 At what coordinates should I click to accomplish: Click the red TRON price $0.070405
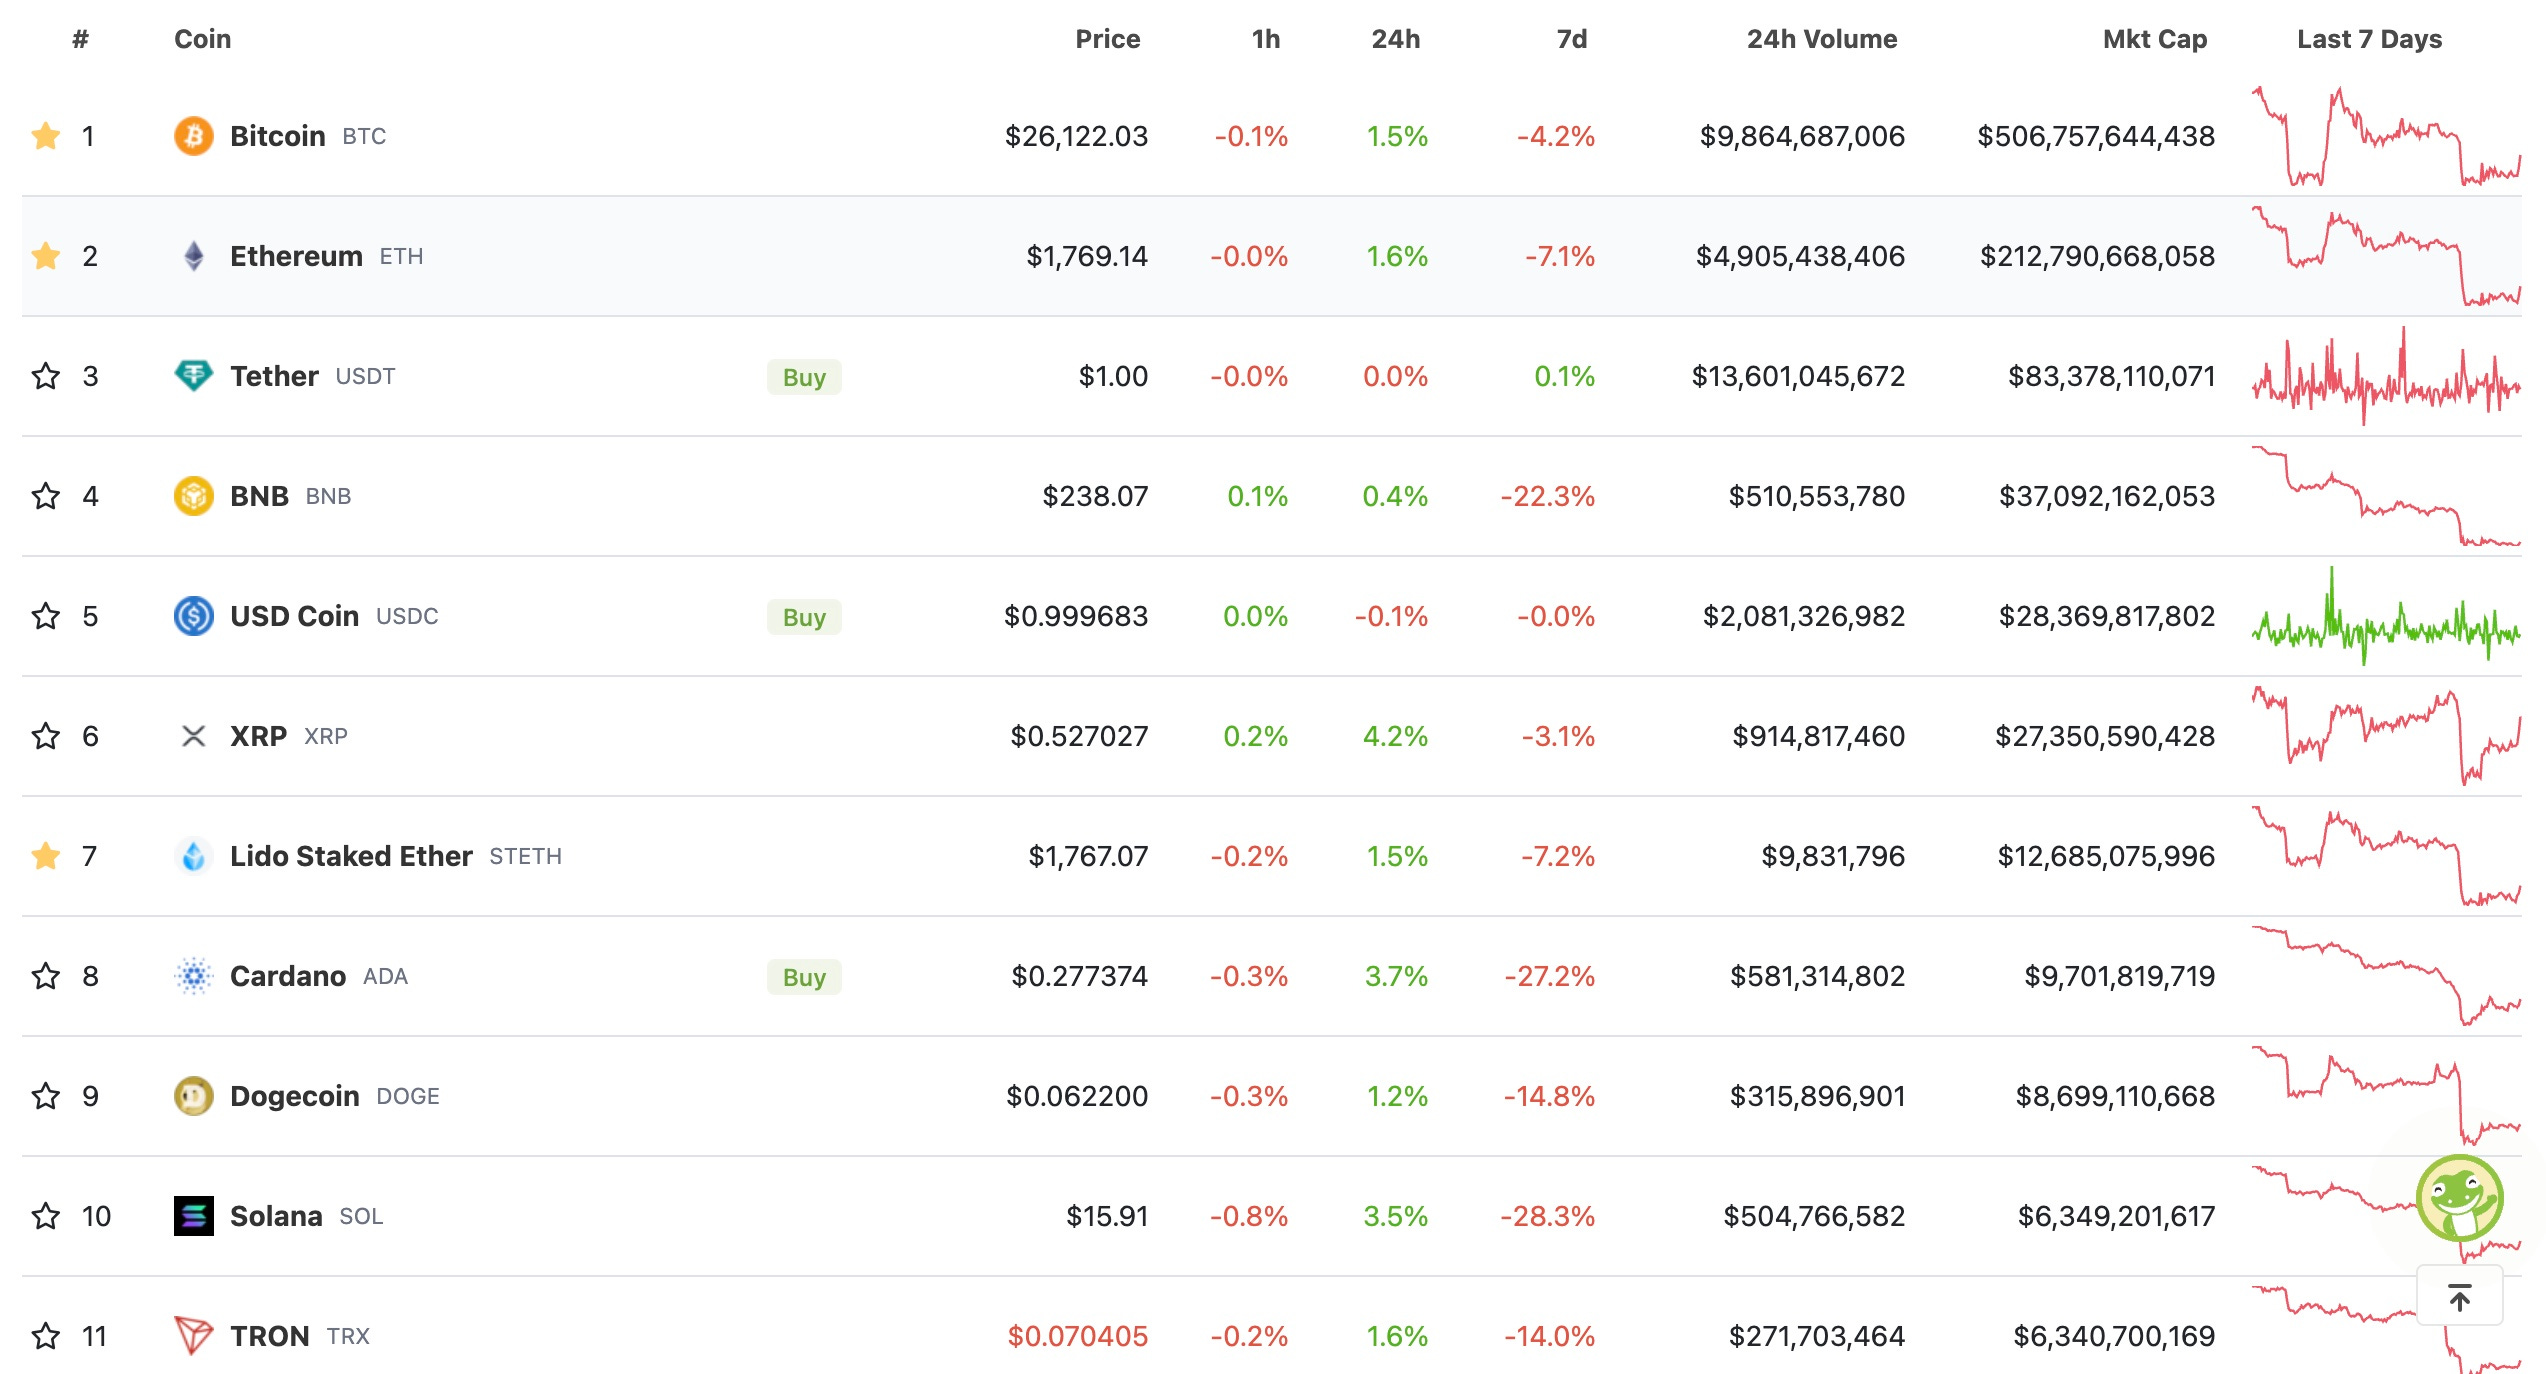(x=1077, y=1336)
